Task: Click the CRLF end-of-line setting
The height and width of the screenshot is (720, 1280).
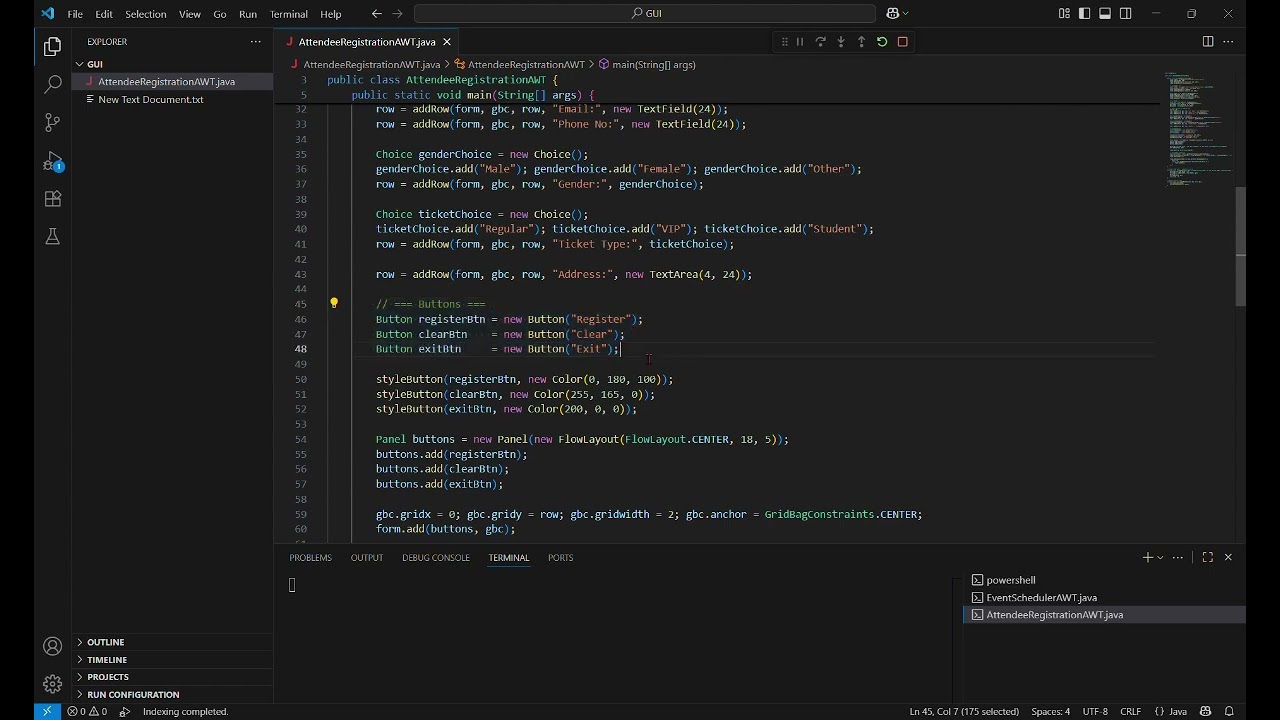Action: coord(1130,712)
